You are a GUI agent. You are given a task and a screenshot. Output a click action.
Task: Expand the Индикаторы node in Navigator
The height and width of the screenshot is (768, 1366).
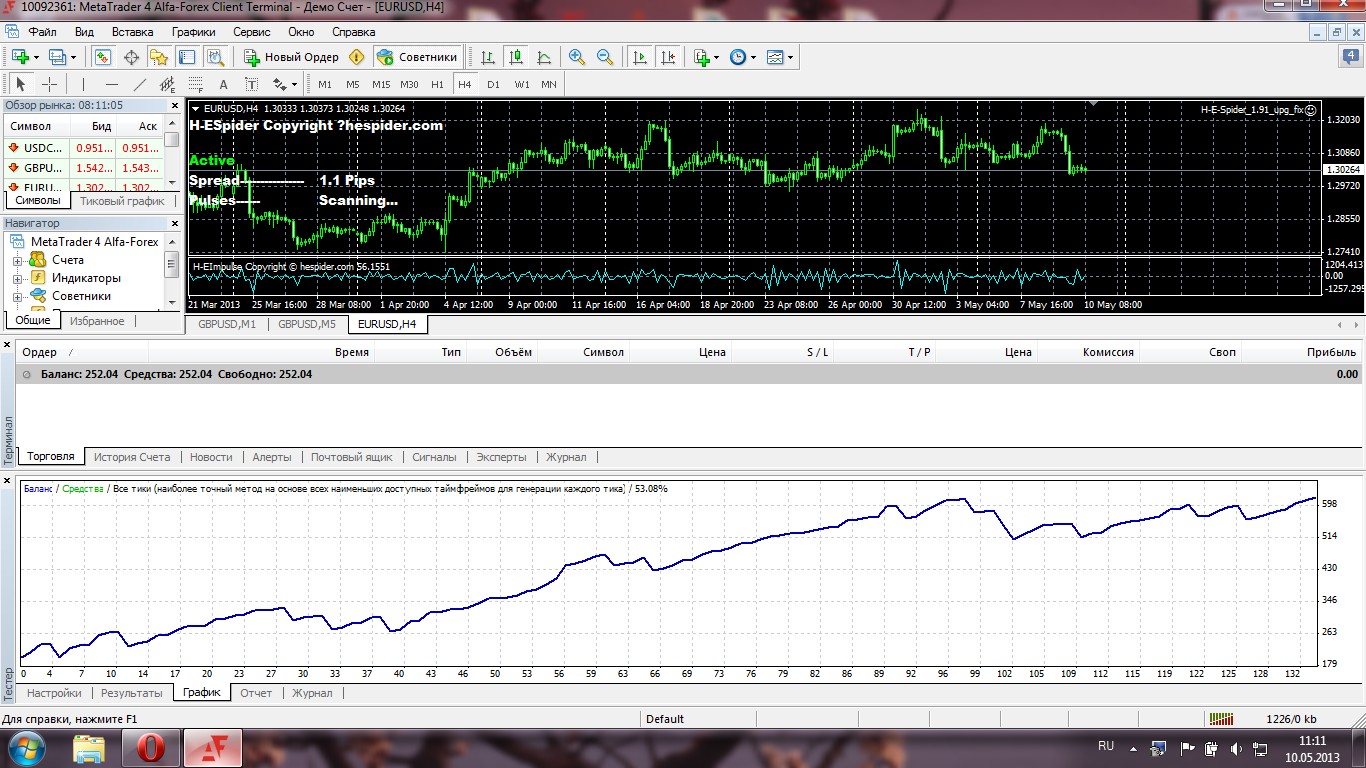point(17,279)
